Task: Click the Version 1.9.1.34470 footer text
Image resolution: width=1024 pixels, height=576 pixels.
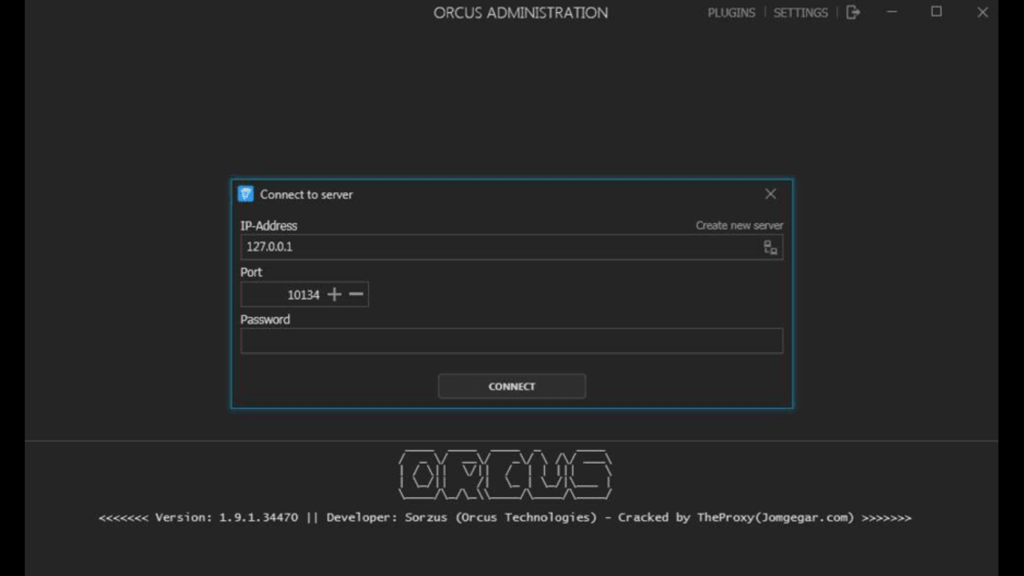Action: [226, 517]
